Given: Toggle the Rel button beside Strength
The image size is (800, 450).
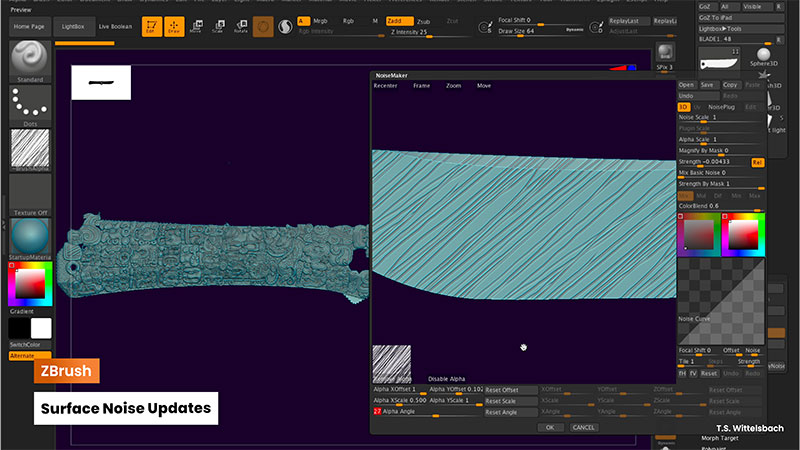Looking at the screenshot, I should pyautogui.click(x=757, y=162).
